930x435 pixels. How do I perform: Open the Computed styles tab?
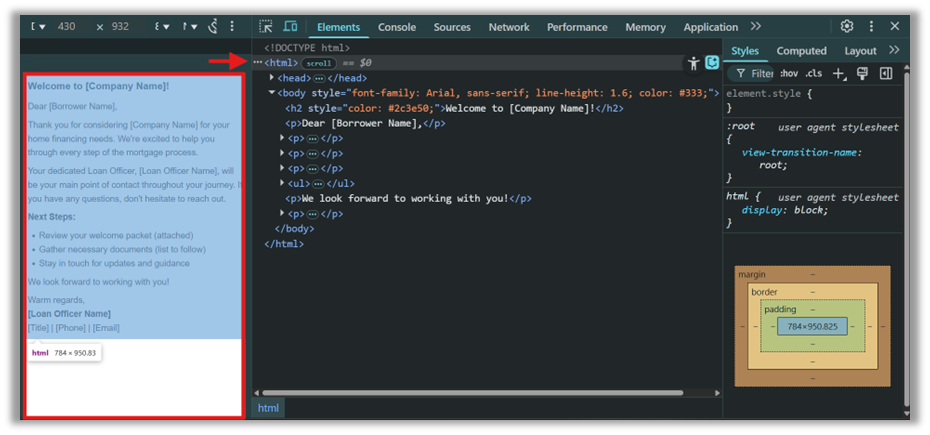coord(801,51)
